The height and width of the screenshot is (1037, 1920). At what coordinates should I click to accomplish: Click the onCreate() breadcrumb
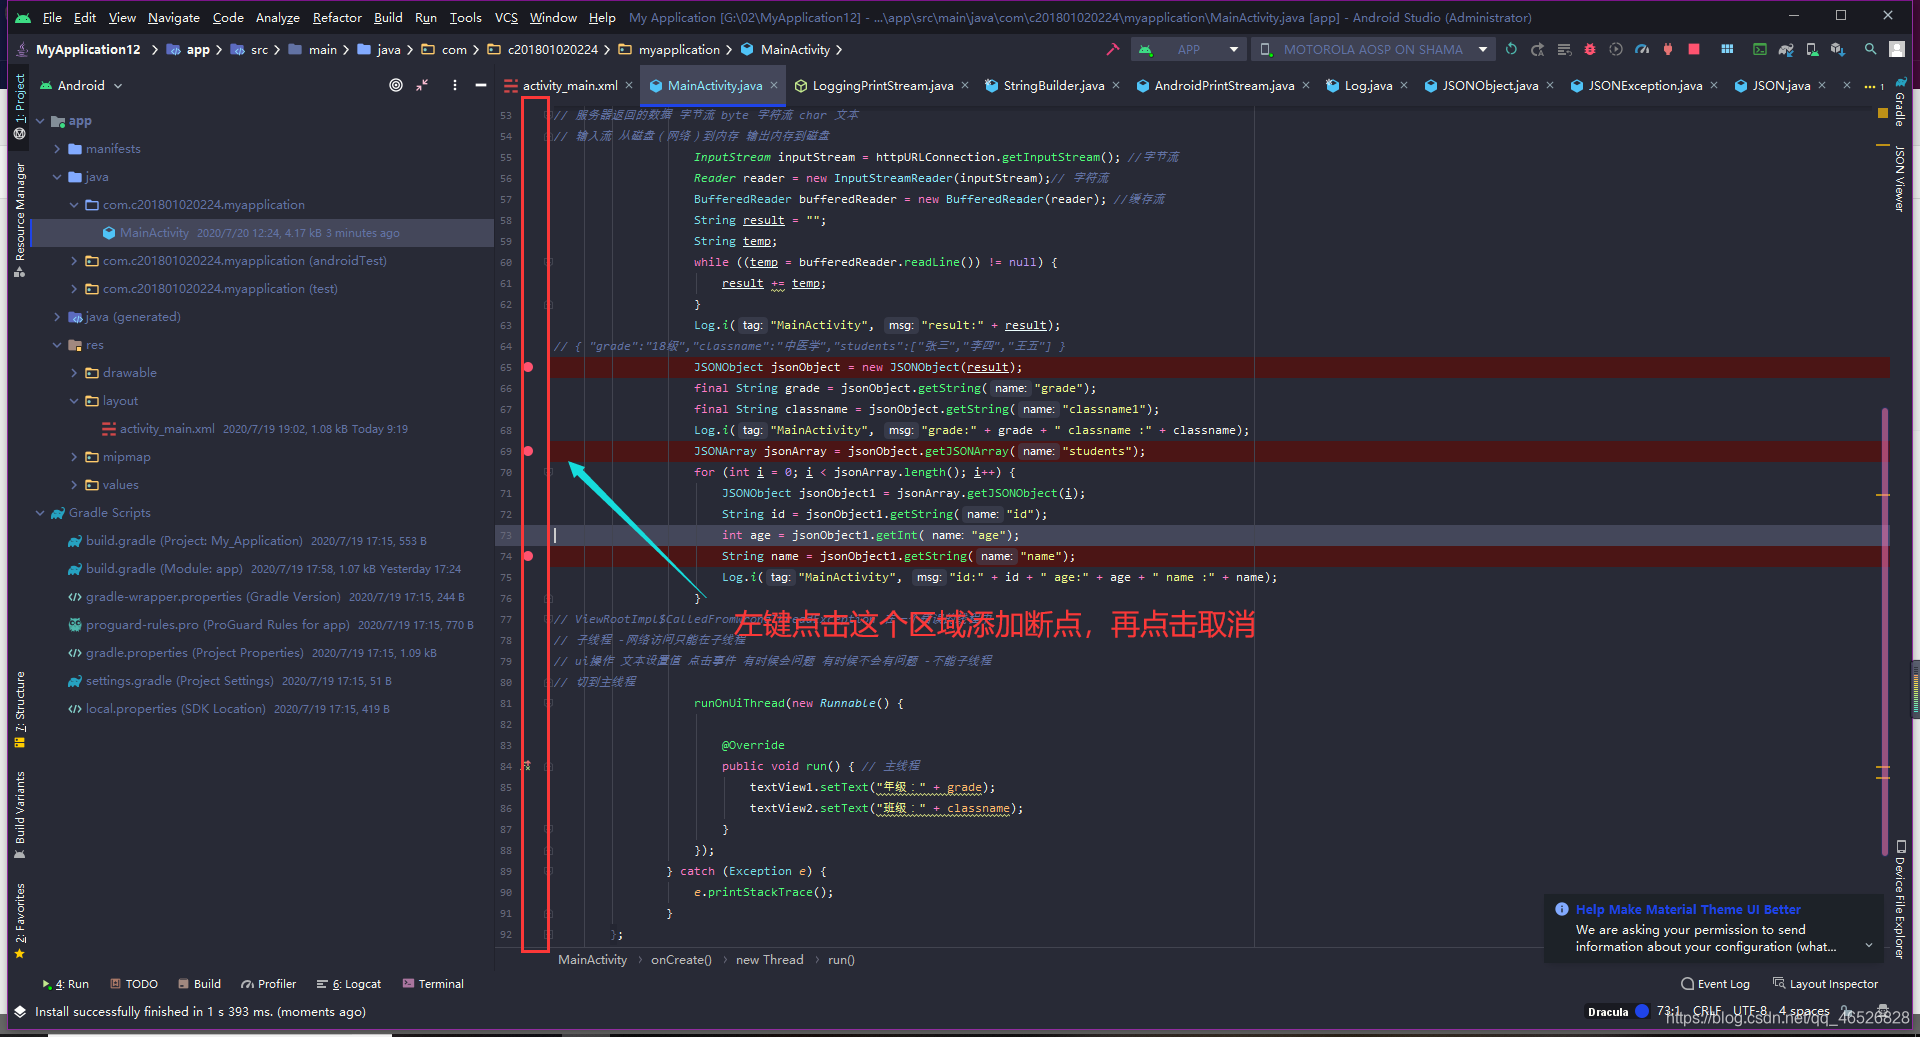pos(681,960)
